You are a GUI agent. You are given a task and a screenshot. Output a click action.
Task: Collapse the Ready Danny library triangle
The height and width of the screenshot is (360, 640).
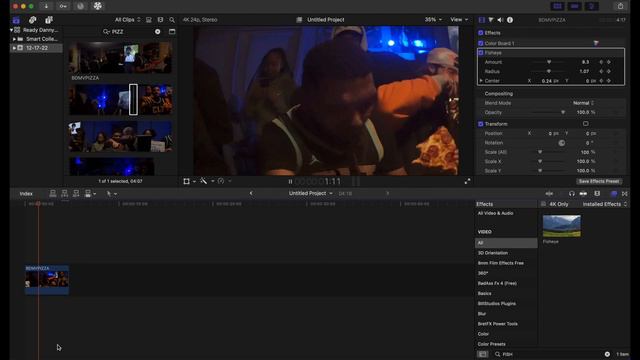11,30
